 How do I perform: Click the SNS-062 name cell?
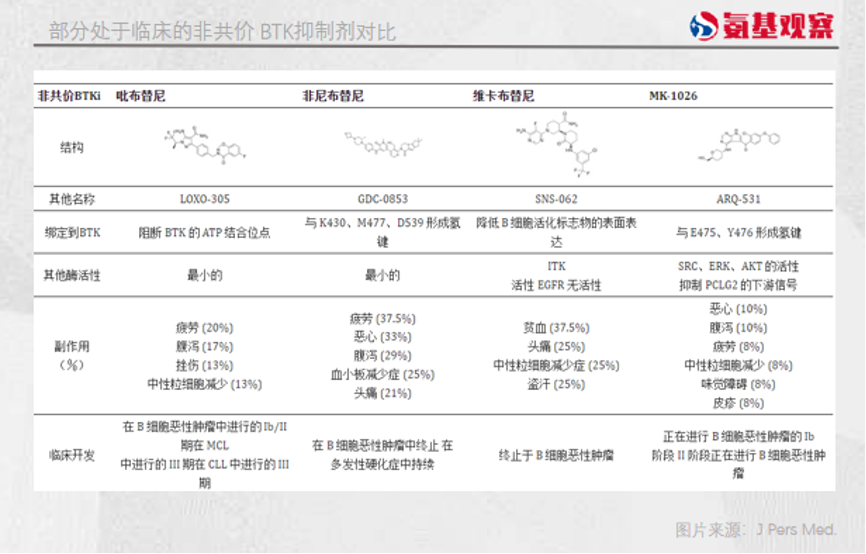[x=555, y=199]
